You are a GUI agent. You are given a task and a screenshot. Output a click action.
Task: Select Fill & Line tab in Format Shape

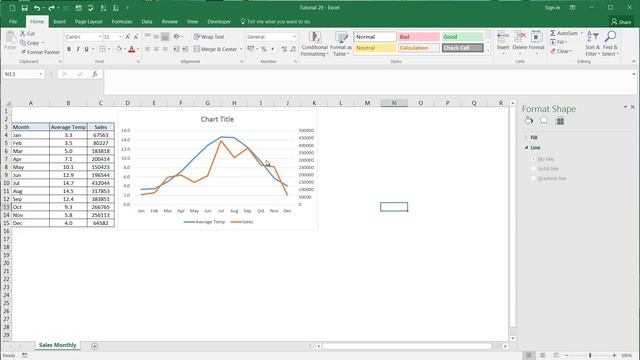tap(529, 120)
